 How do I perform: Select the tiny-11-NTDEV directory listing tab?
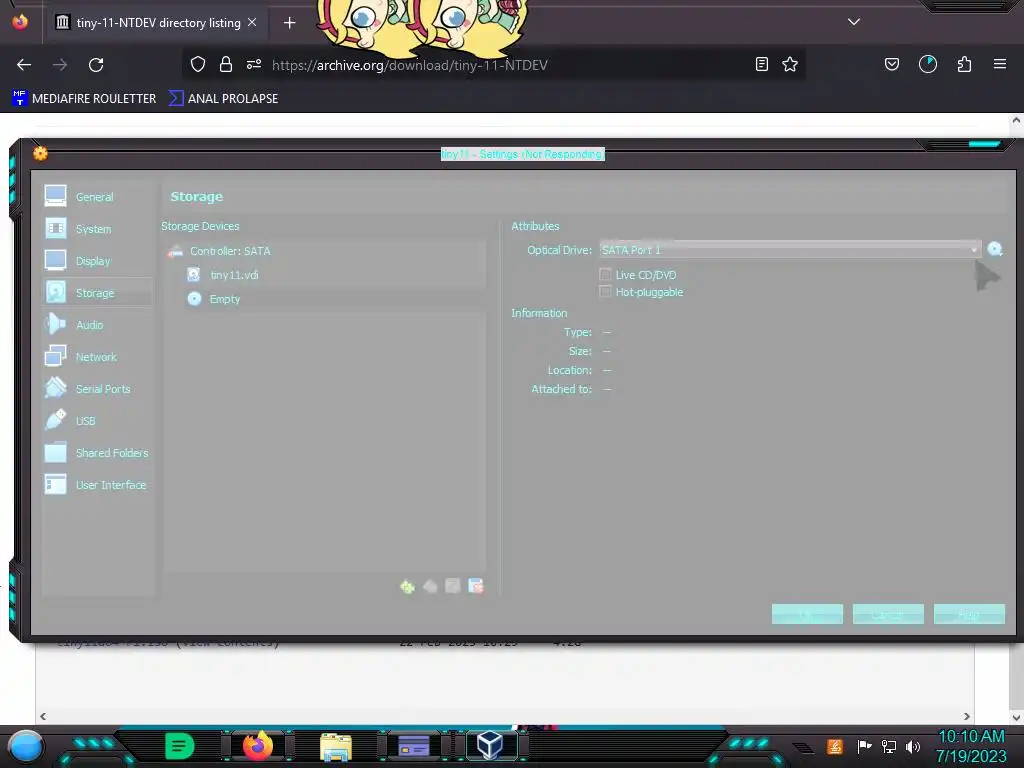click(156, 23)
